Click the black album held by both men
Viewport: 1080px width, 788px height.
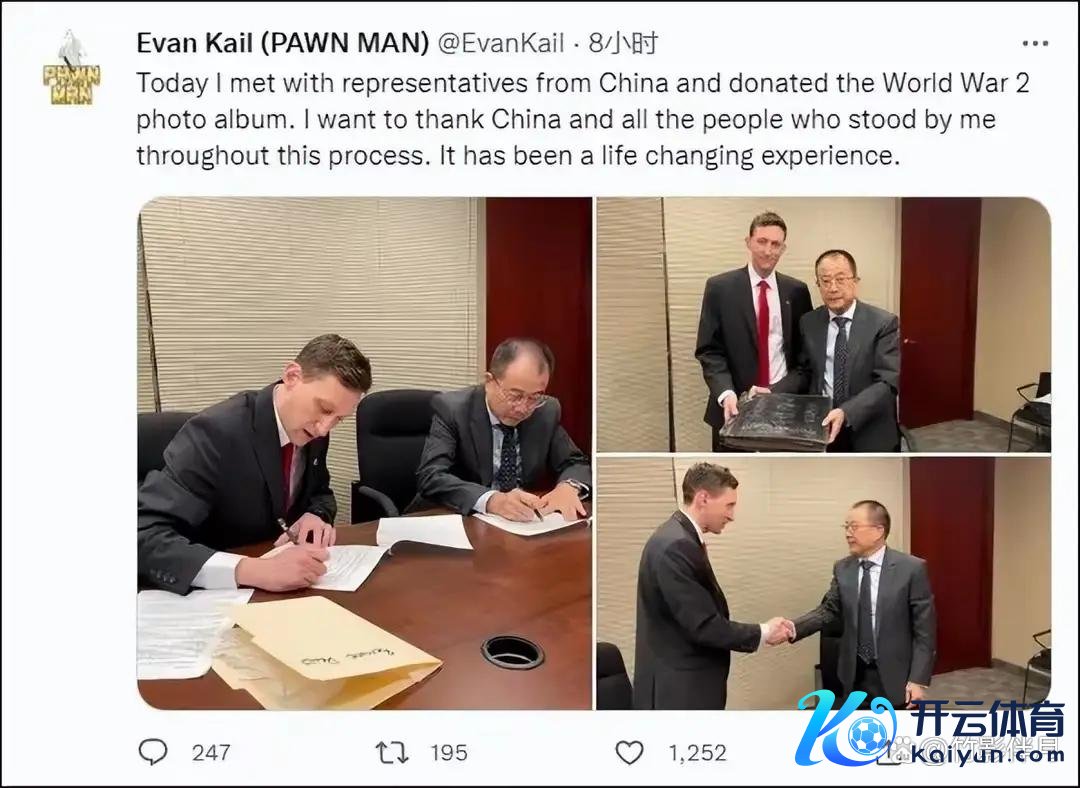click(x=776, y=422)
